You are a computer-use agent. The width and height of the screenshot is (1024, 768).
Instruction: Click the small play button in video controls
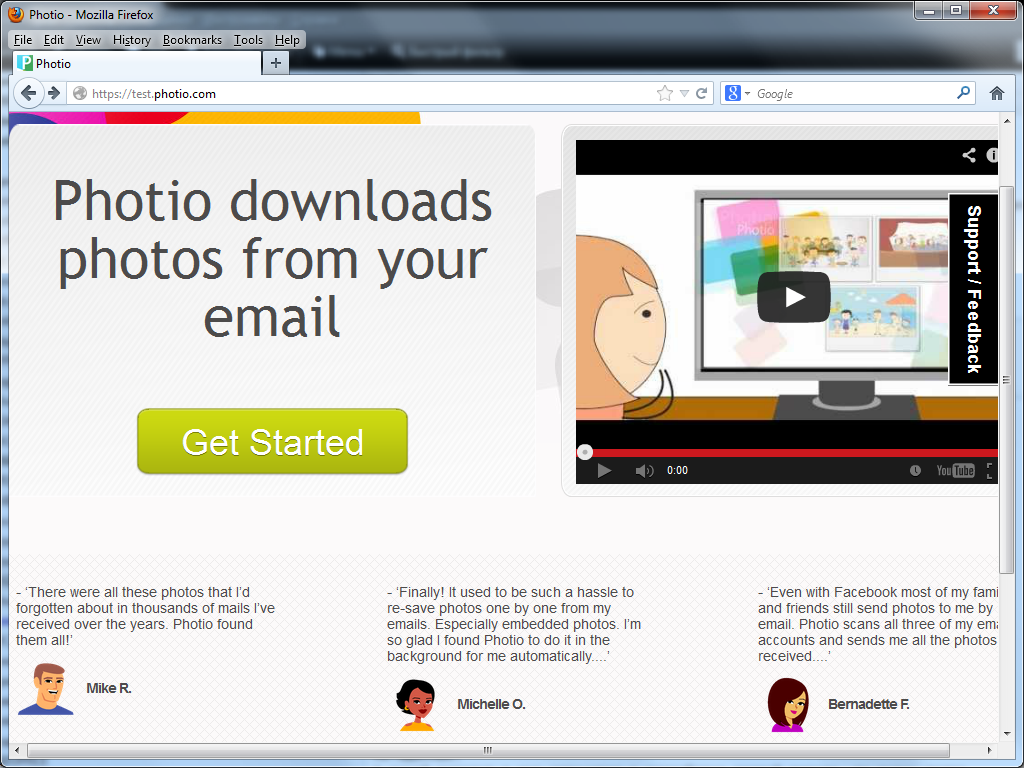(x=604, y=470)
